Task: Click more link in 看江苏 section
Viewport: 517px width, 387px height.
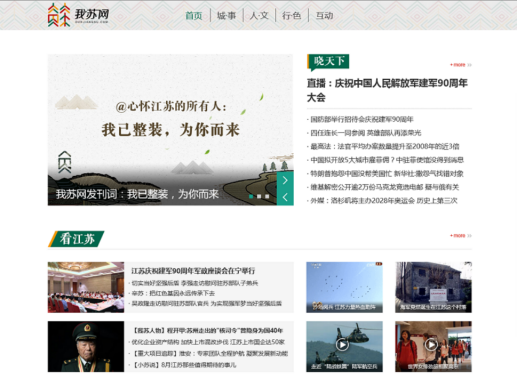Action: [x=461, y=236]
